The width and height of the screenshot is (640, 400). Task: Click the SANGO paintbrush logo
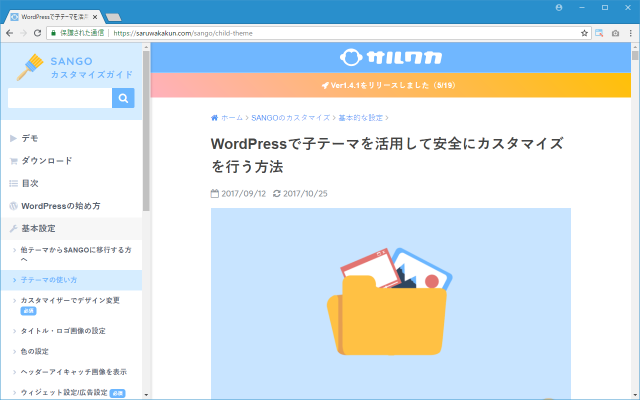[x=31, y=67]
